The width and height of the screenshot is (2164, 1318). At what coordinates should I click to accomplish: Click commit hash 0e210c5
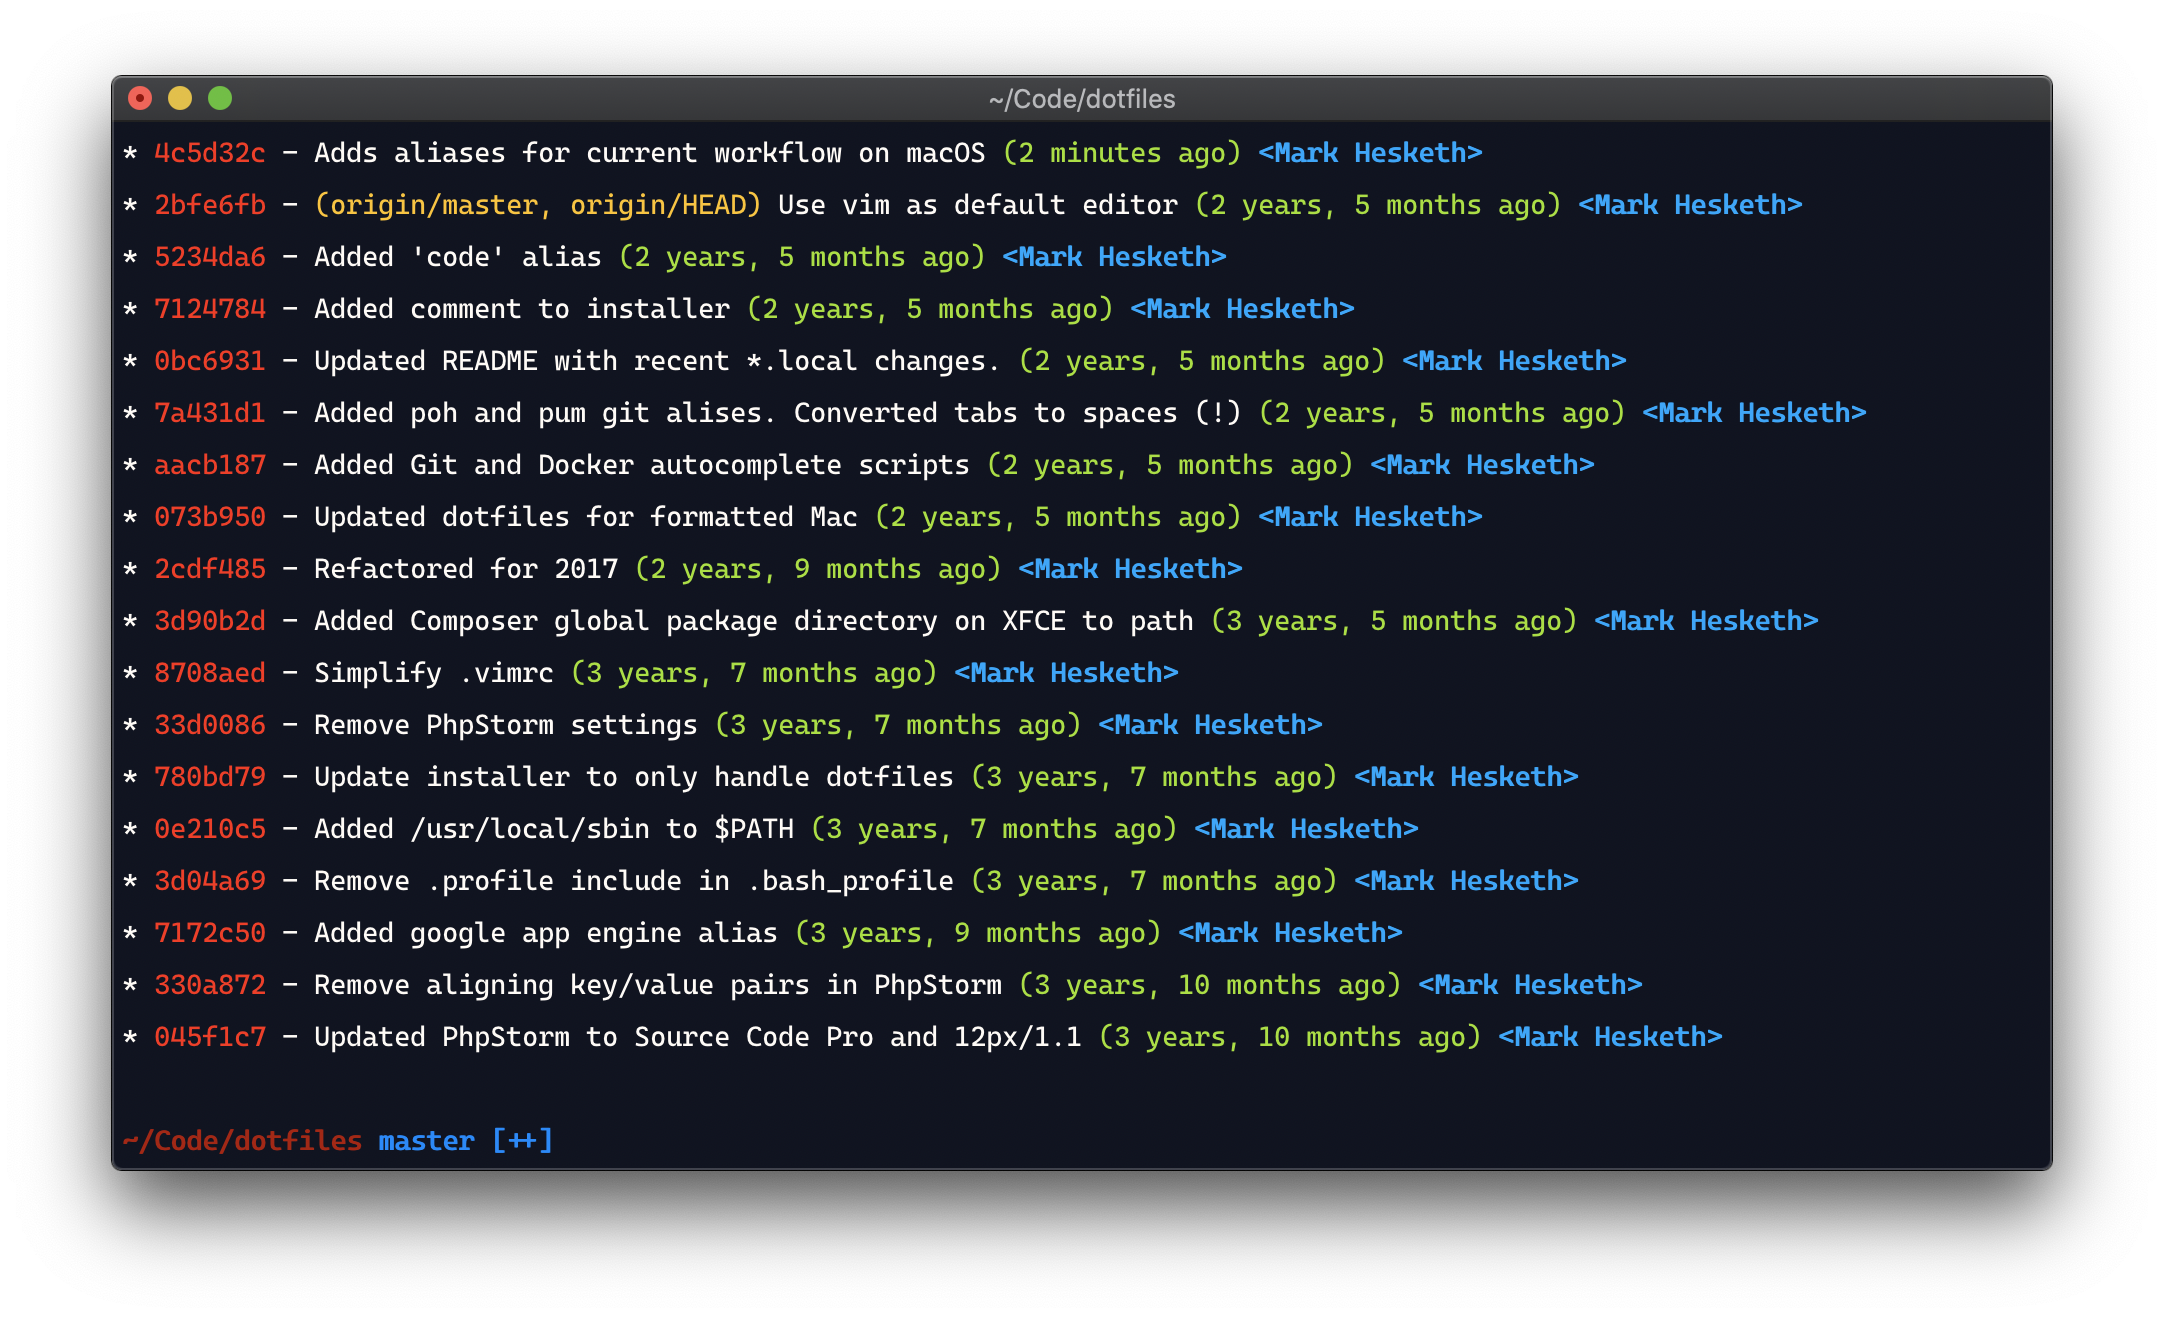pos(210,829)
